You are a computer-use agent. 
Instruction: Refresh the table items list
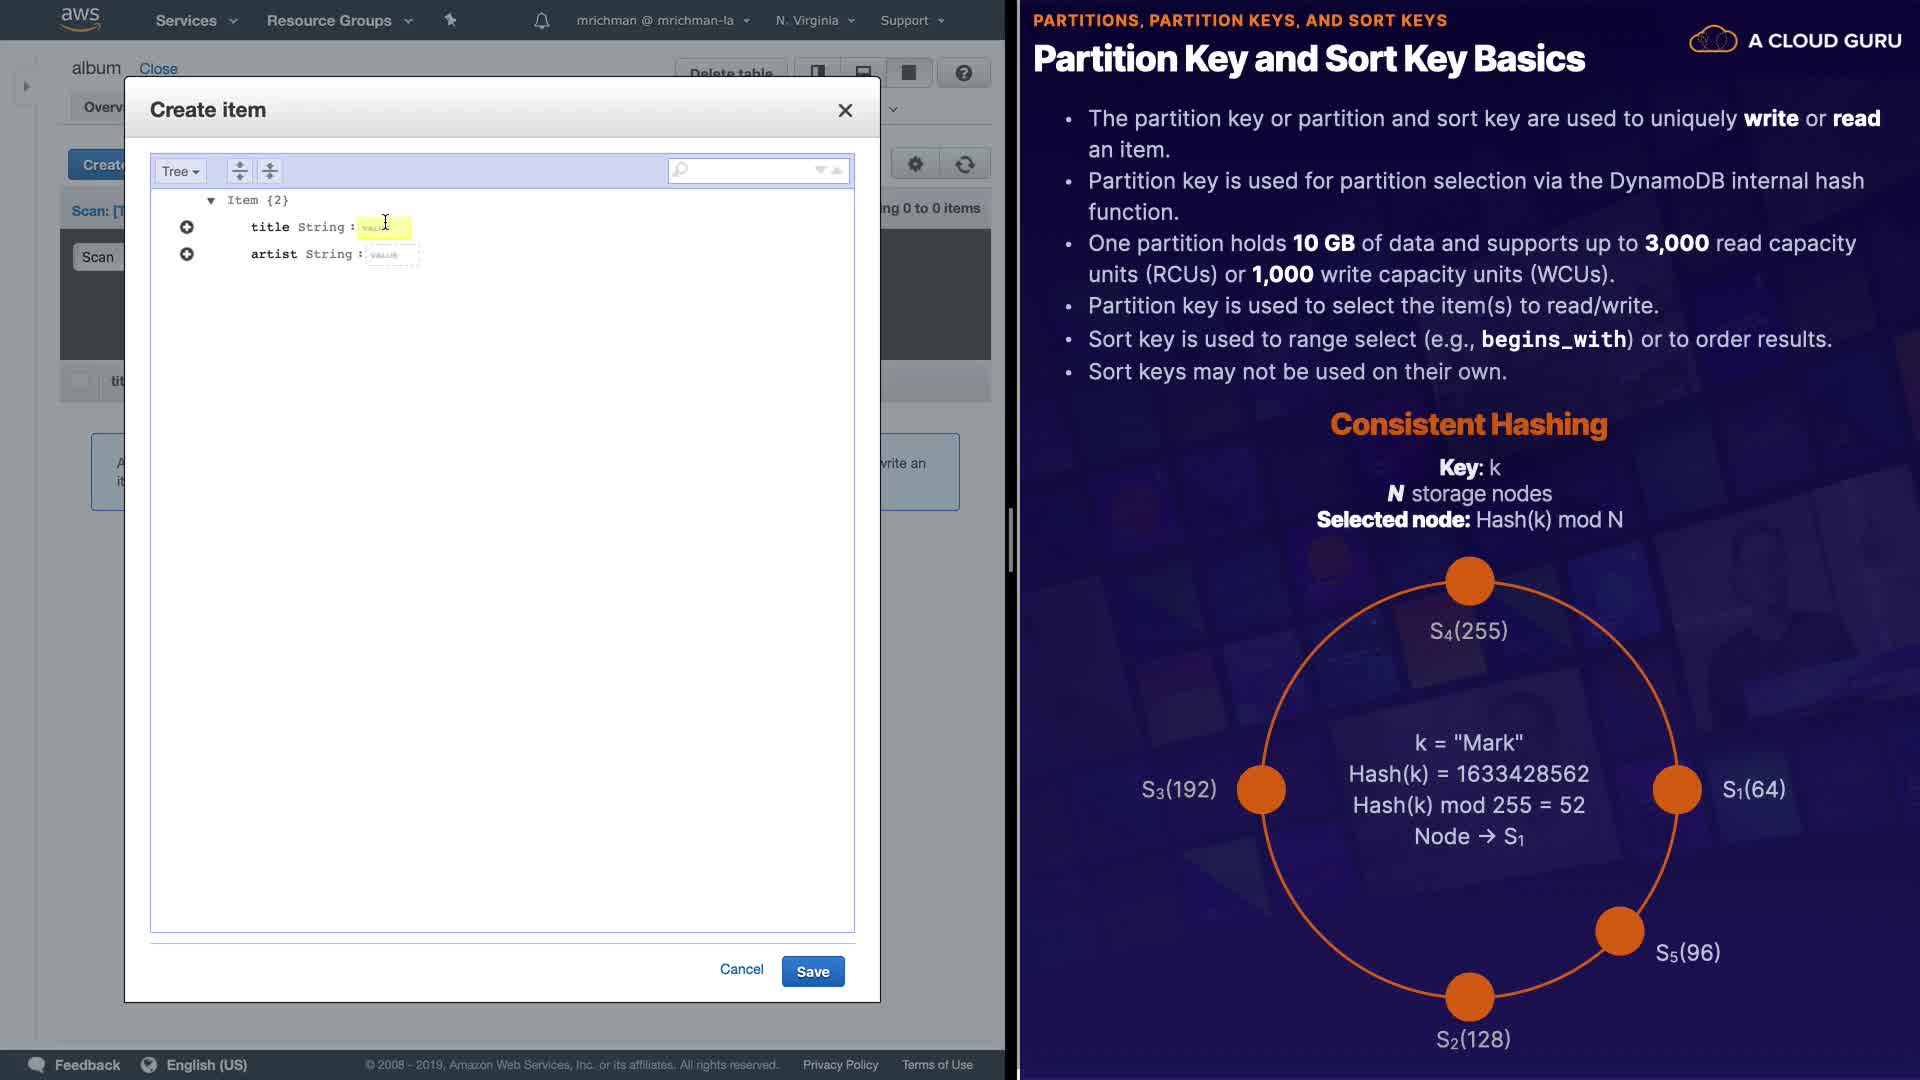[965, 164]
